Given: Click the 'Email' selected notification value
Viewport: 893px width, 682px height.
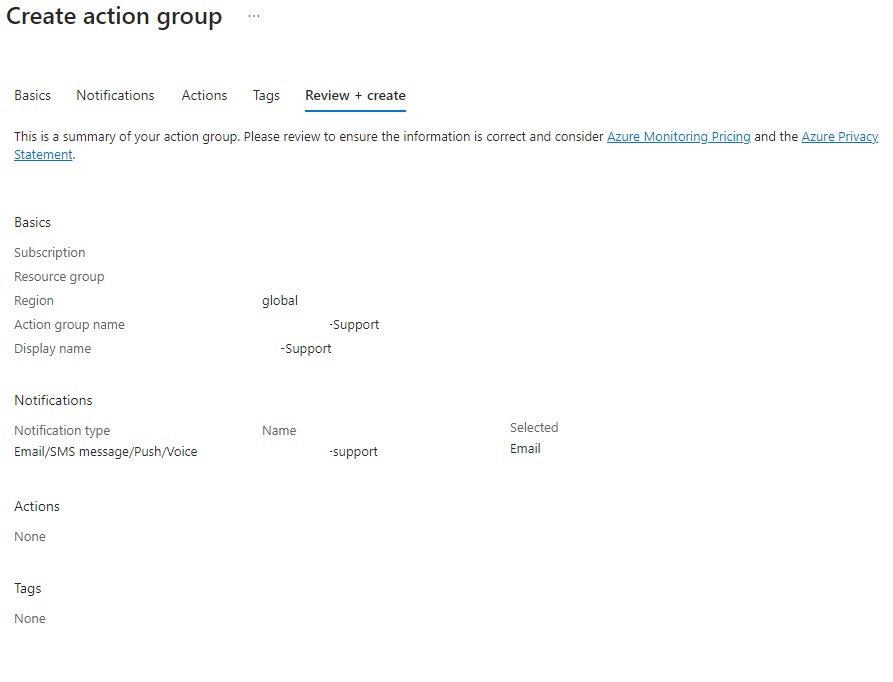Looking at the screenshot, I should tap(525, 449).
